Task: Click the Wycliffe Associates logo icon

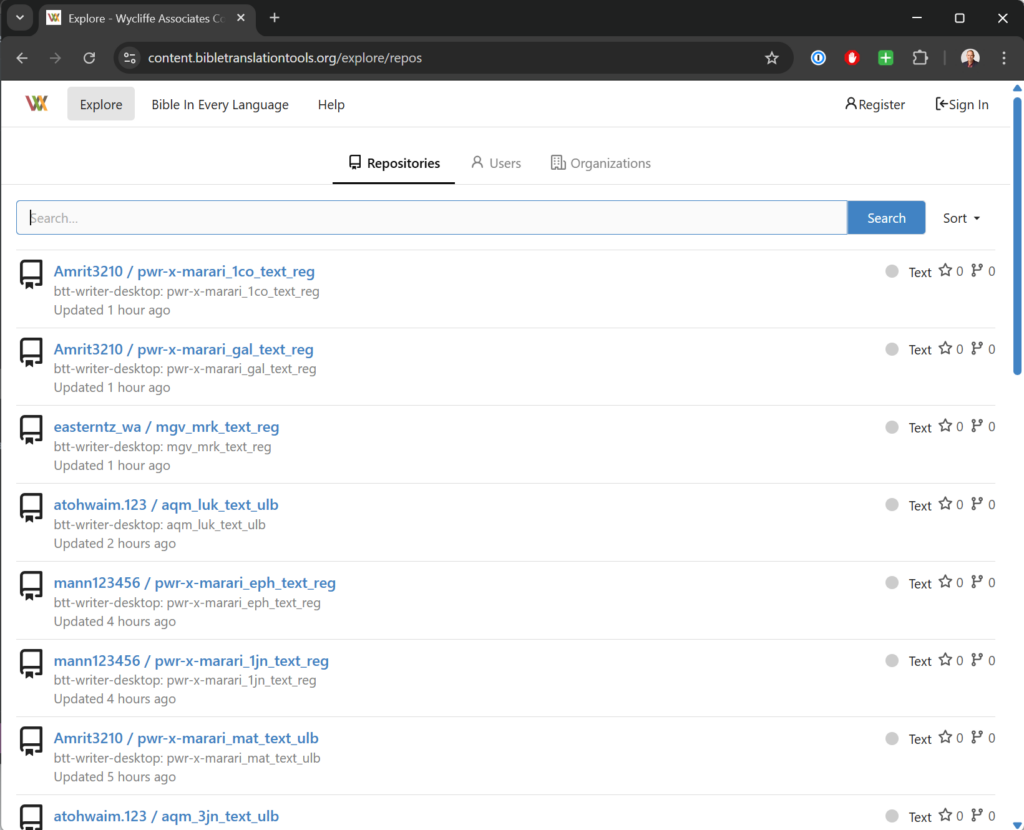Action: [37, 104]
